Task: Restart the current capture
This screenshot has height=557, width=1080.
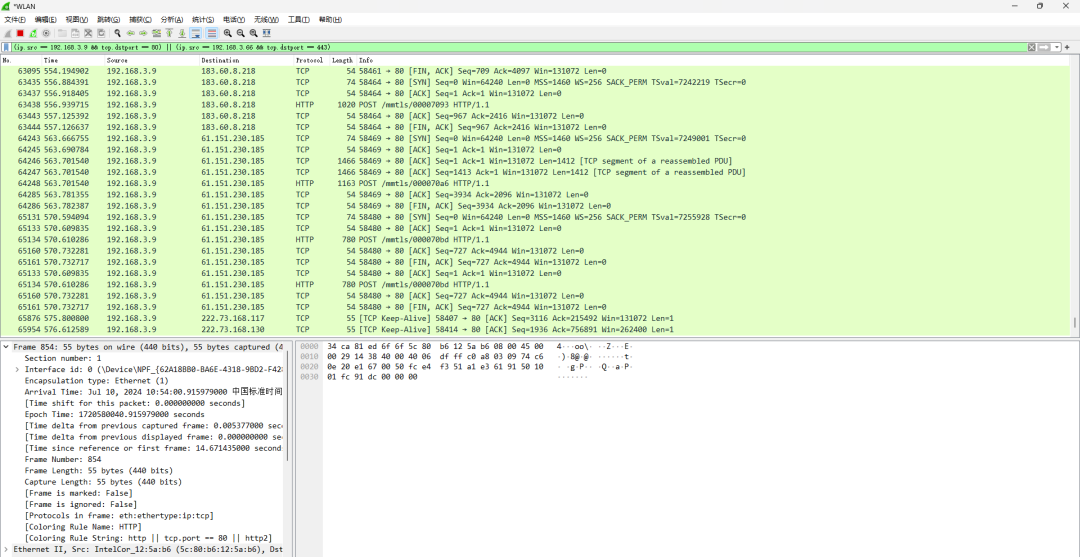Action: (33, 33)
